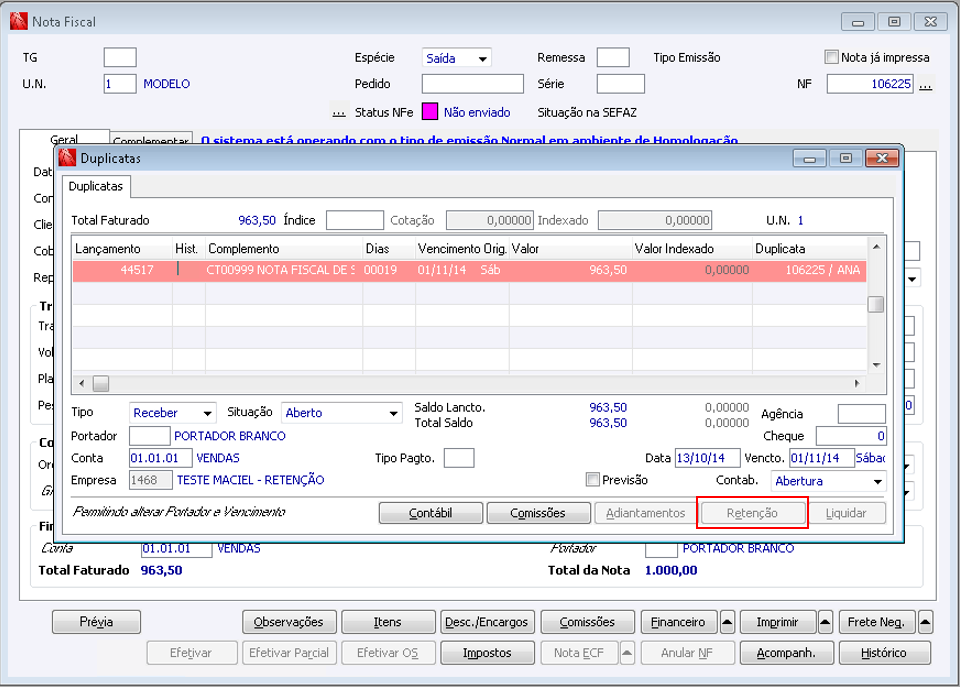The height and width of the screenshot is (687, 960).
Task: Click the small arrow next to Frete Neg.
Action: tap(926, 622)
